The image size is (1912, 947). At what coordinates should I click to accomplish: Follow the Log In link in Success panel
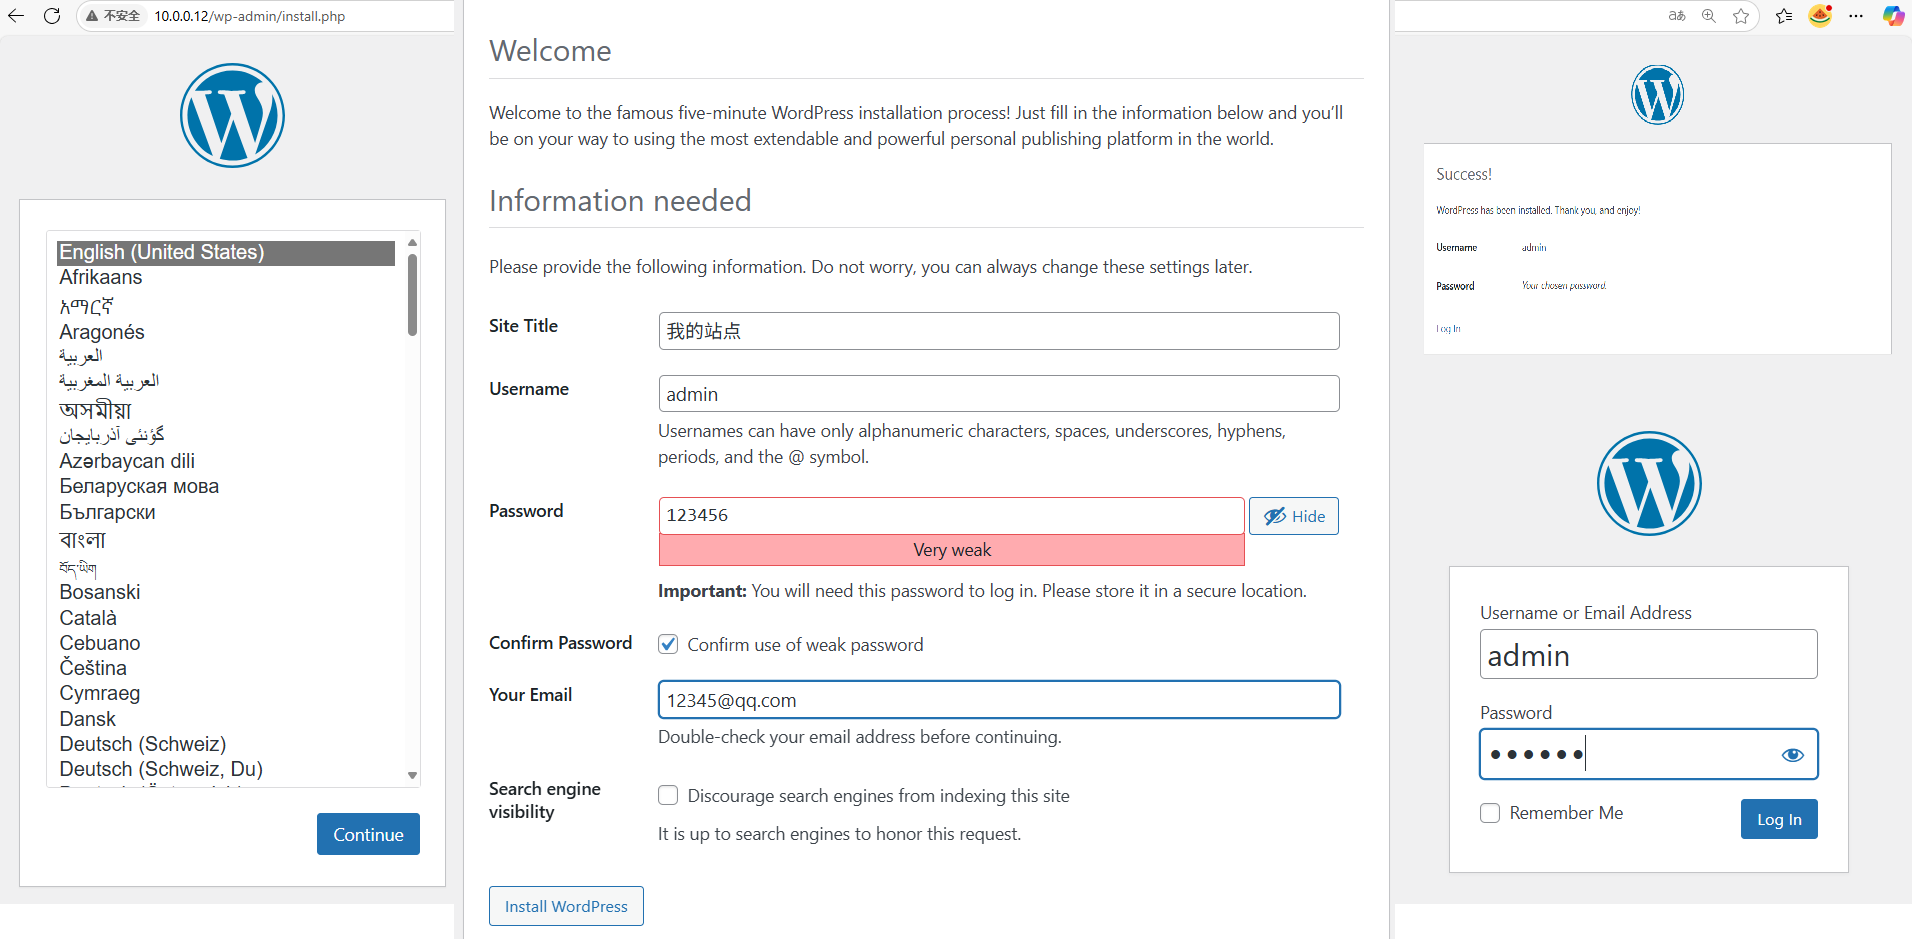[x=1448, y=329]
